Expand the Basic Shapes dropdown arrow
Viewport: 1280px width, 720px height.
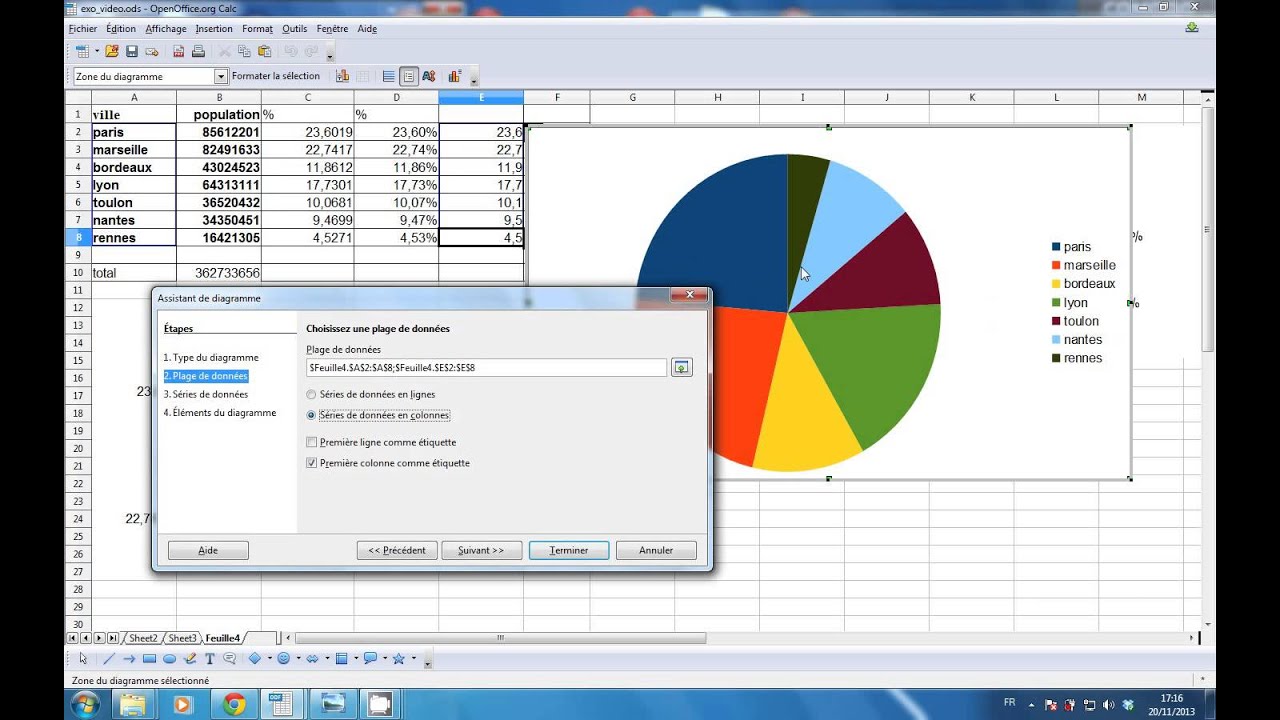click(269, 658)
